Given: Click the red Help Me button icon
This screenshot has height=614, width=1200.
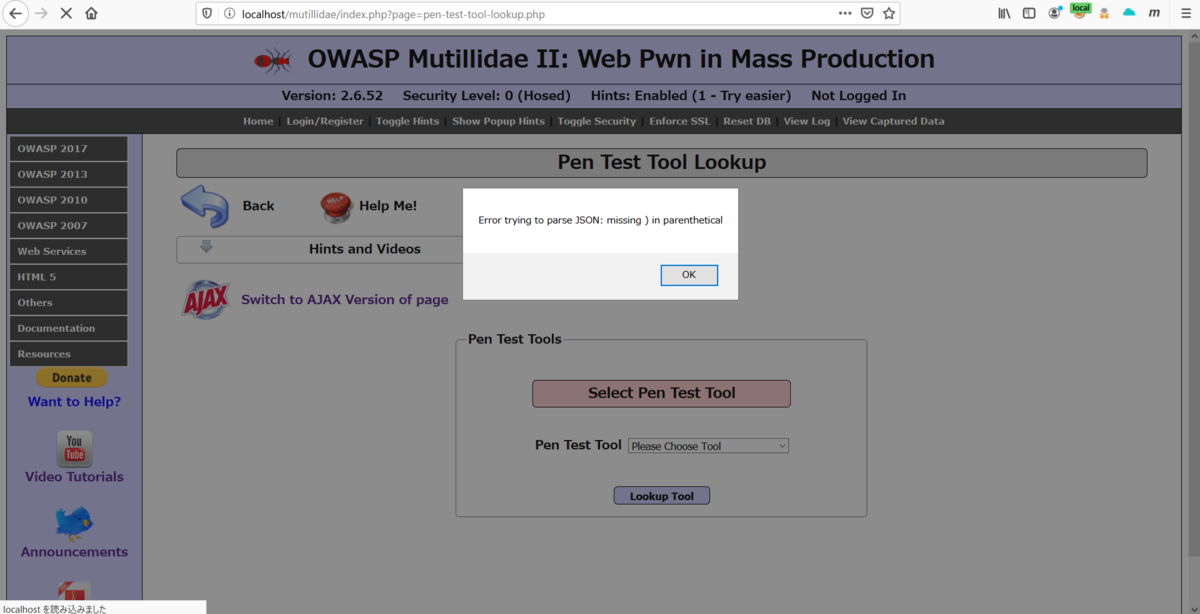Looking at the screenshot, I should (x=336, y=206).
